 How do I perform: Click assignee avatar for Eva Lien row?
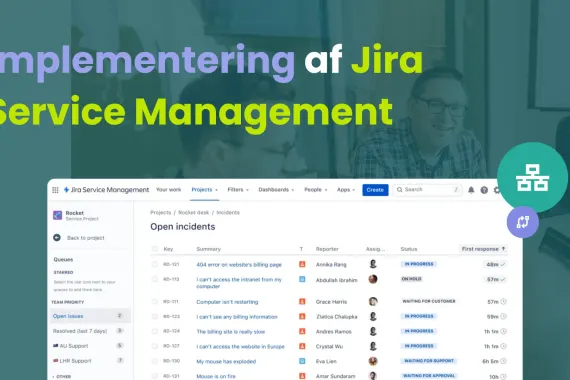coord(373,361)
